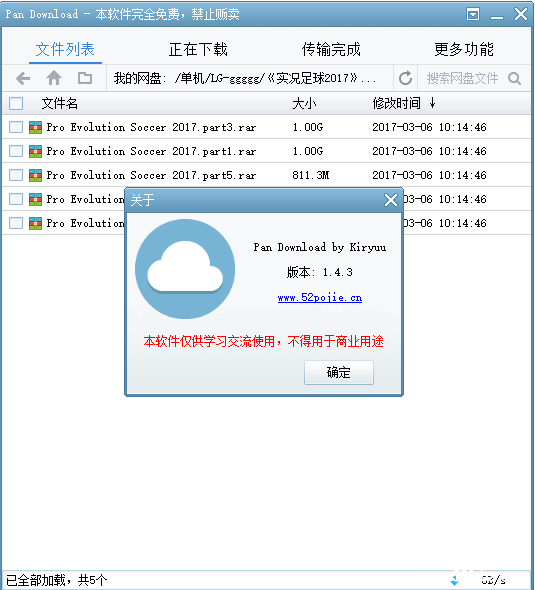Toggle sort arrow next to 修改时间
Viewport: 535px width, 590px height.
pyautogui.click(x=433, y=103)
